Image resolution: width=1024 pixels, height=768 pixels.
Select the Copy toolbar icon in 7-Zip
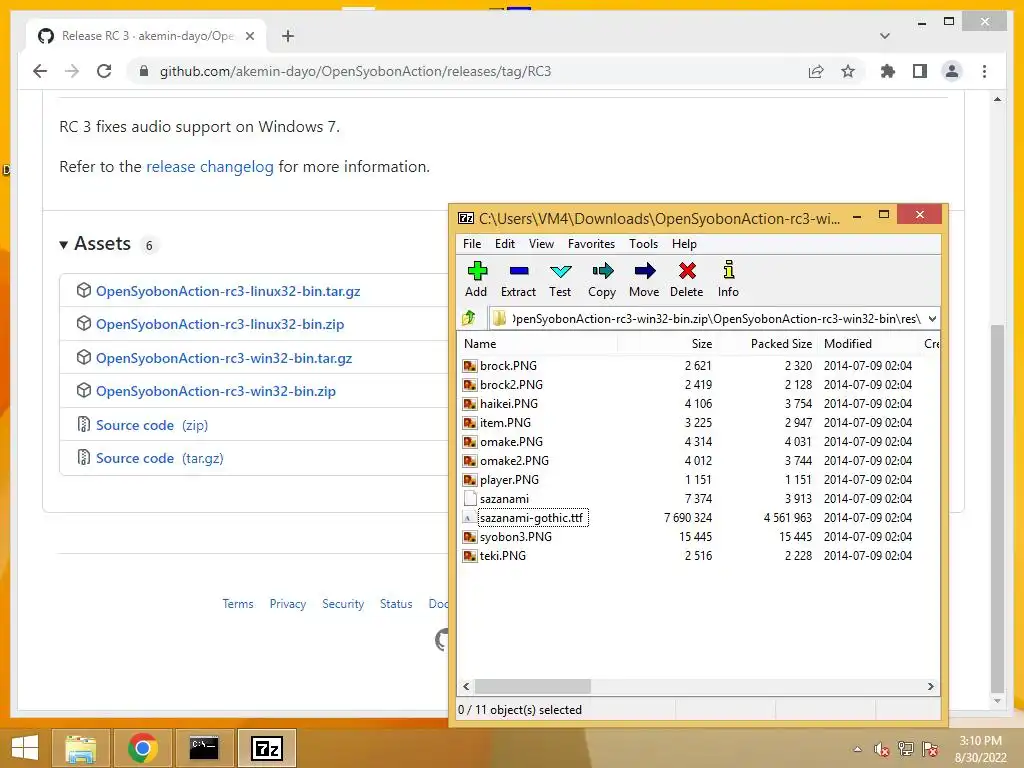click(x=602, y=279)
